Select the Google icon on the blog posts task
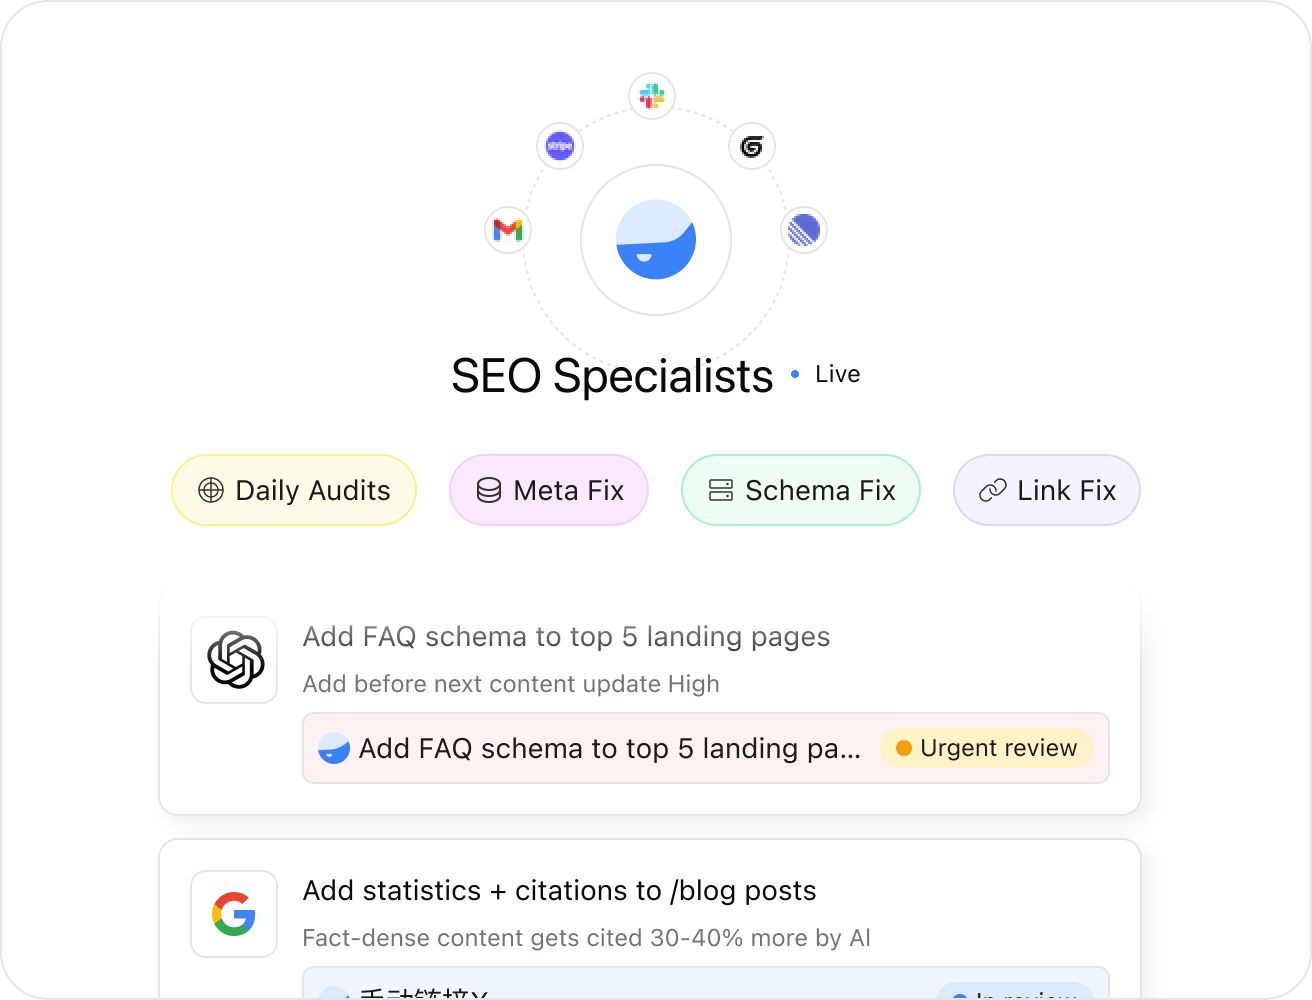Screen dimensions: 1312x1000 point(233,914)
